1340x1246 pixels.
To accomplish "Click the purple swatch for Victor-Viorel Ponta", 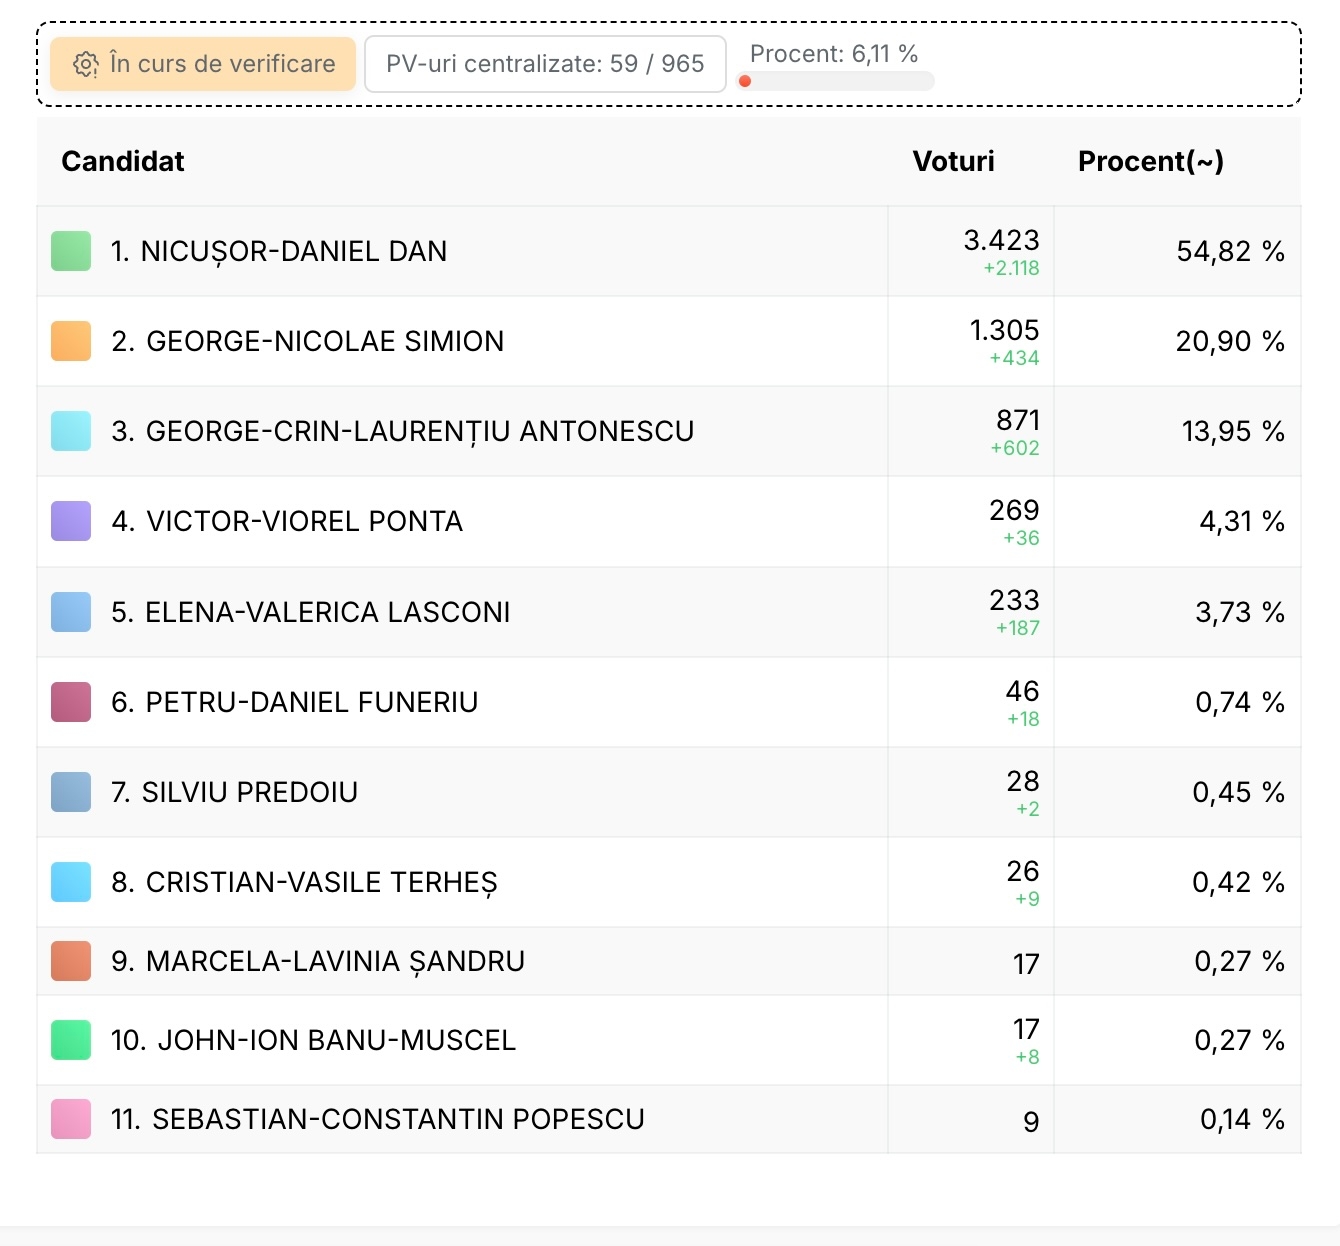I will pos(71,521).
